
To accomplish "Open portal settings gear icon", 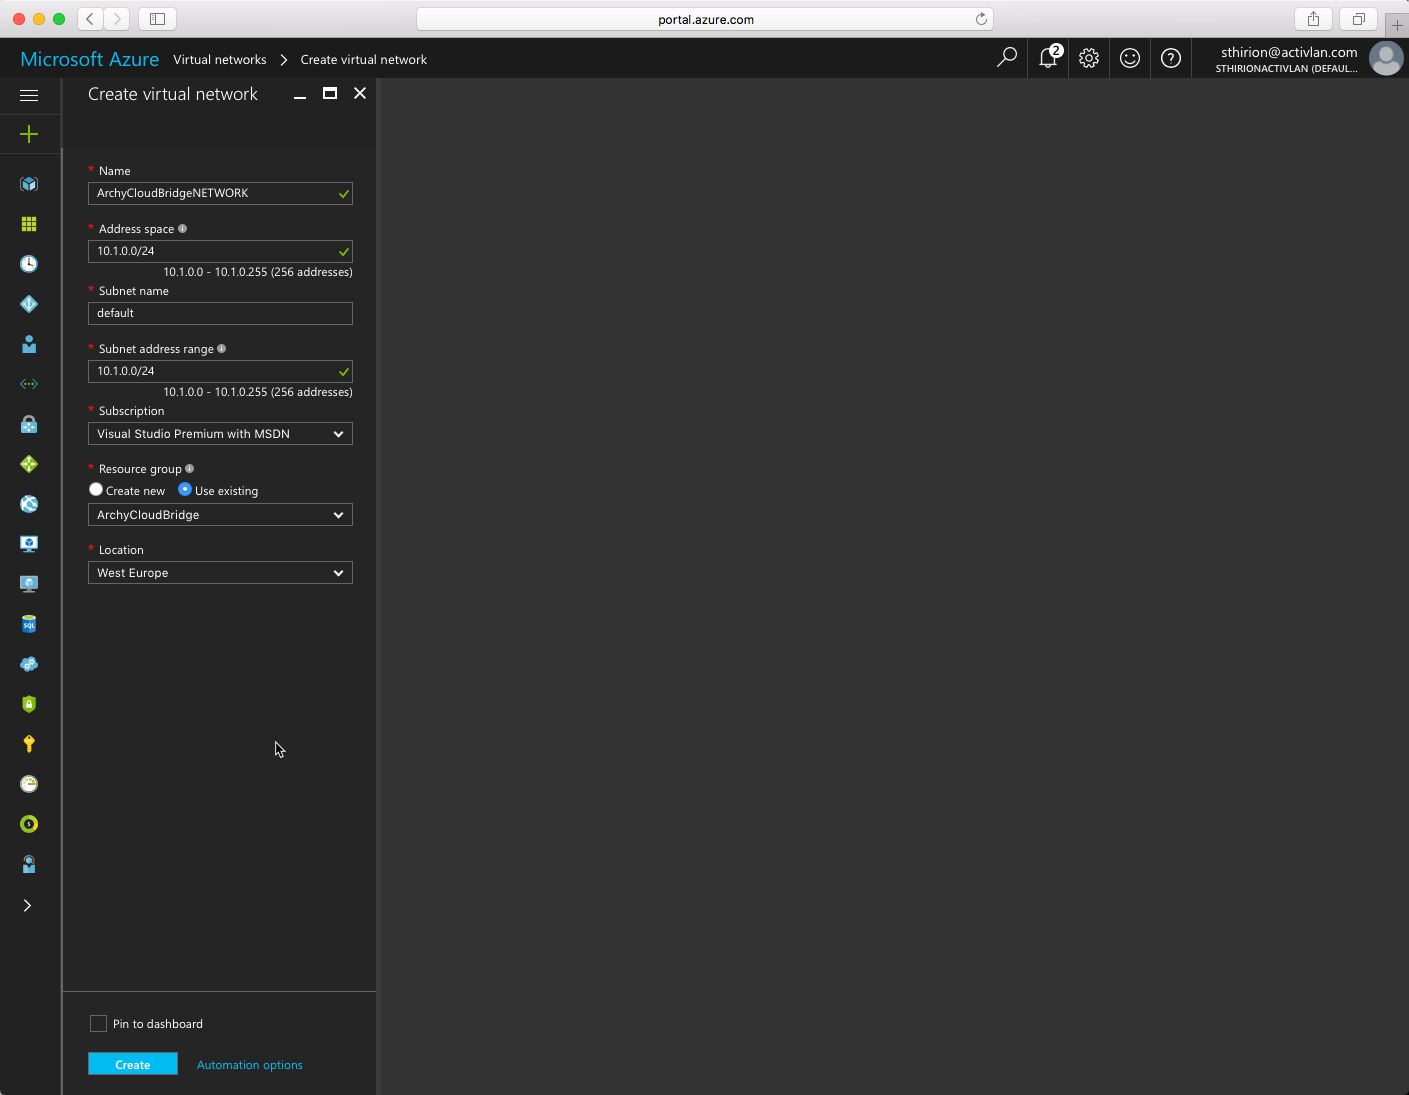I will (1089, 58).
